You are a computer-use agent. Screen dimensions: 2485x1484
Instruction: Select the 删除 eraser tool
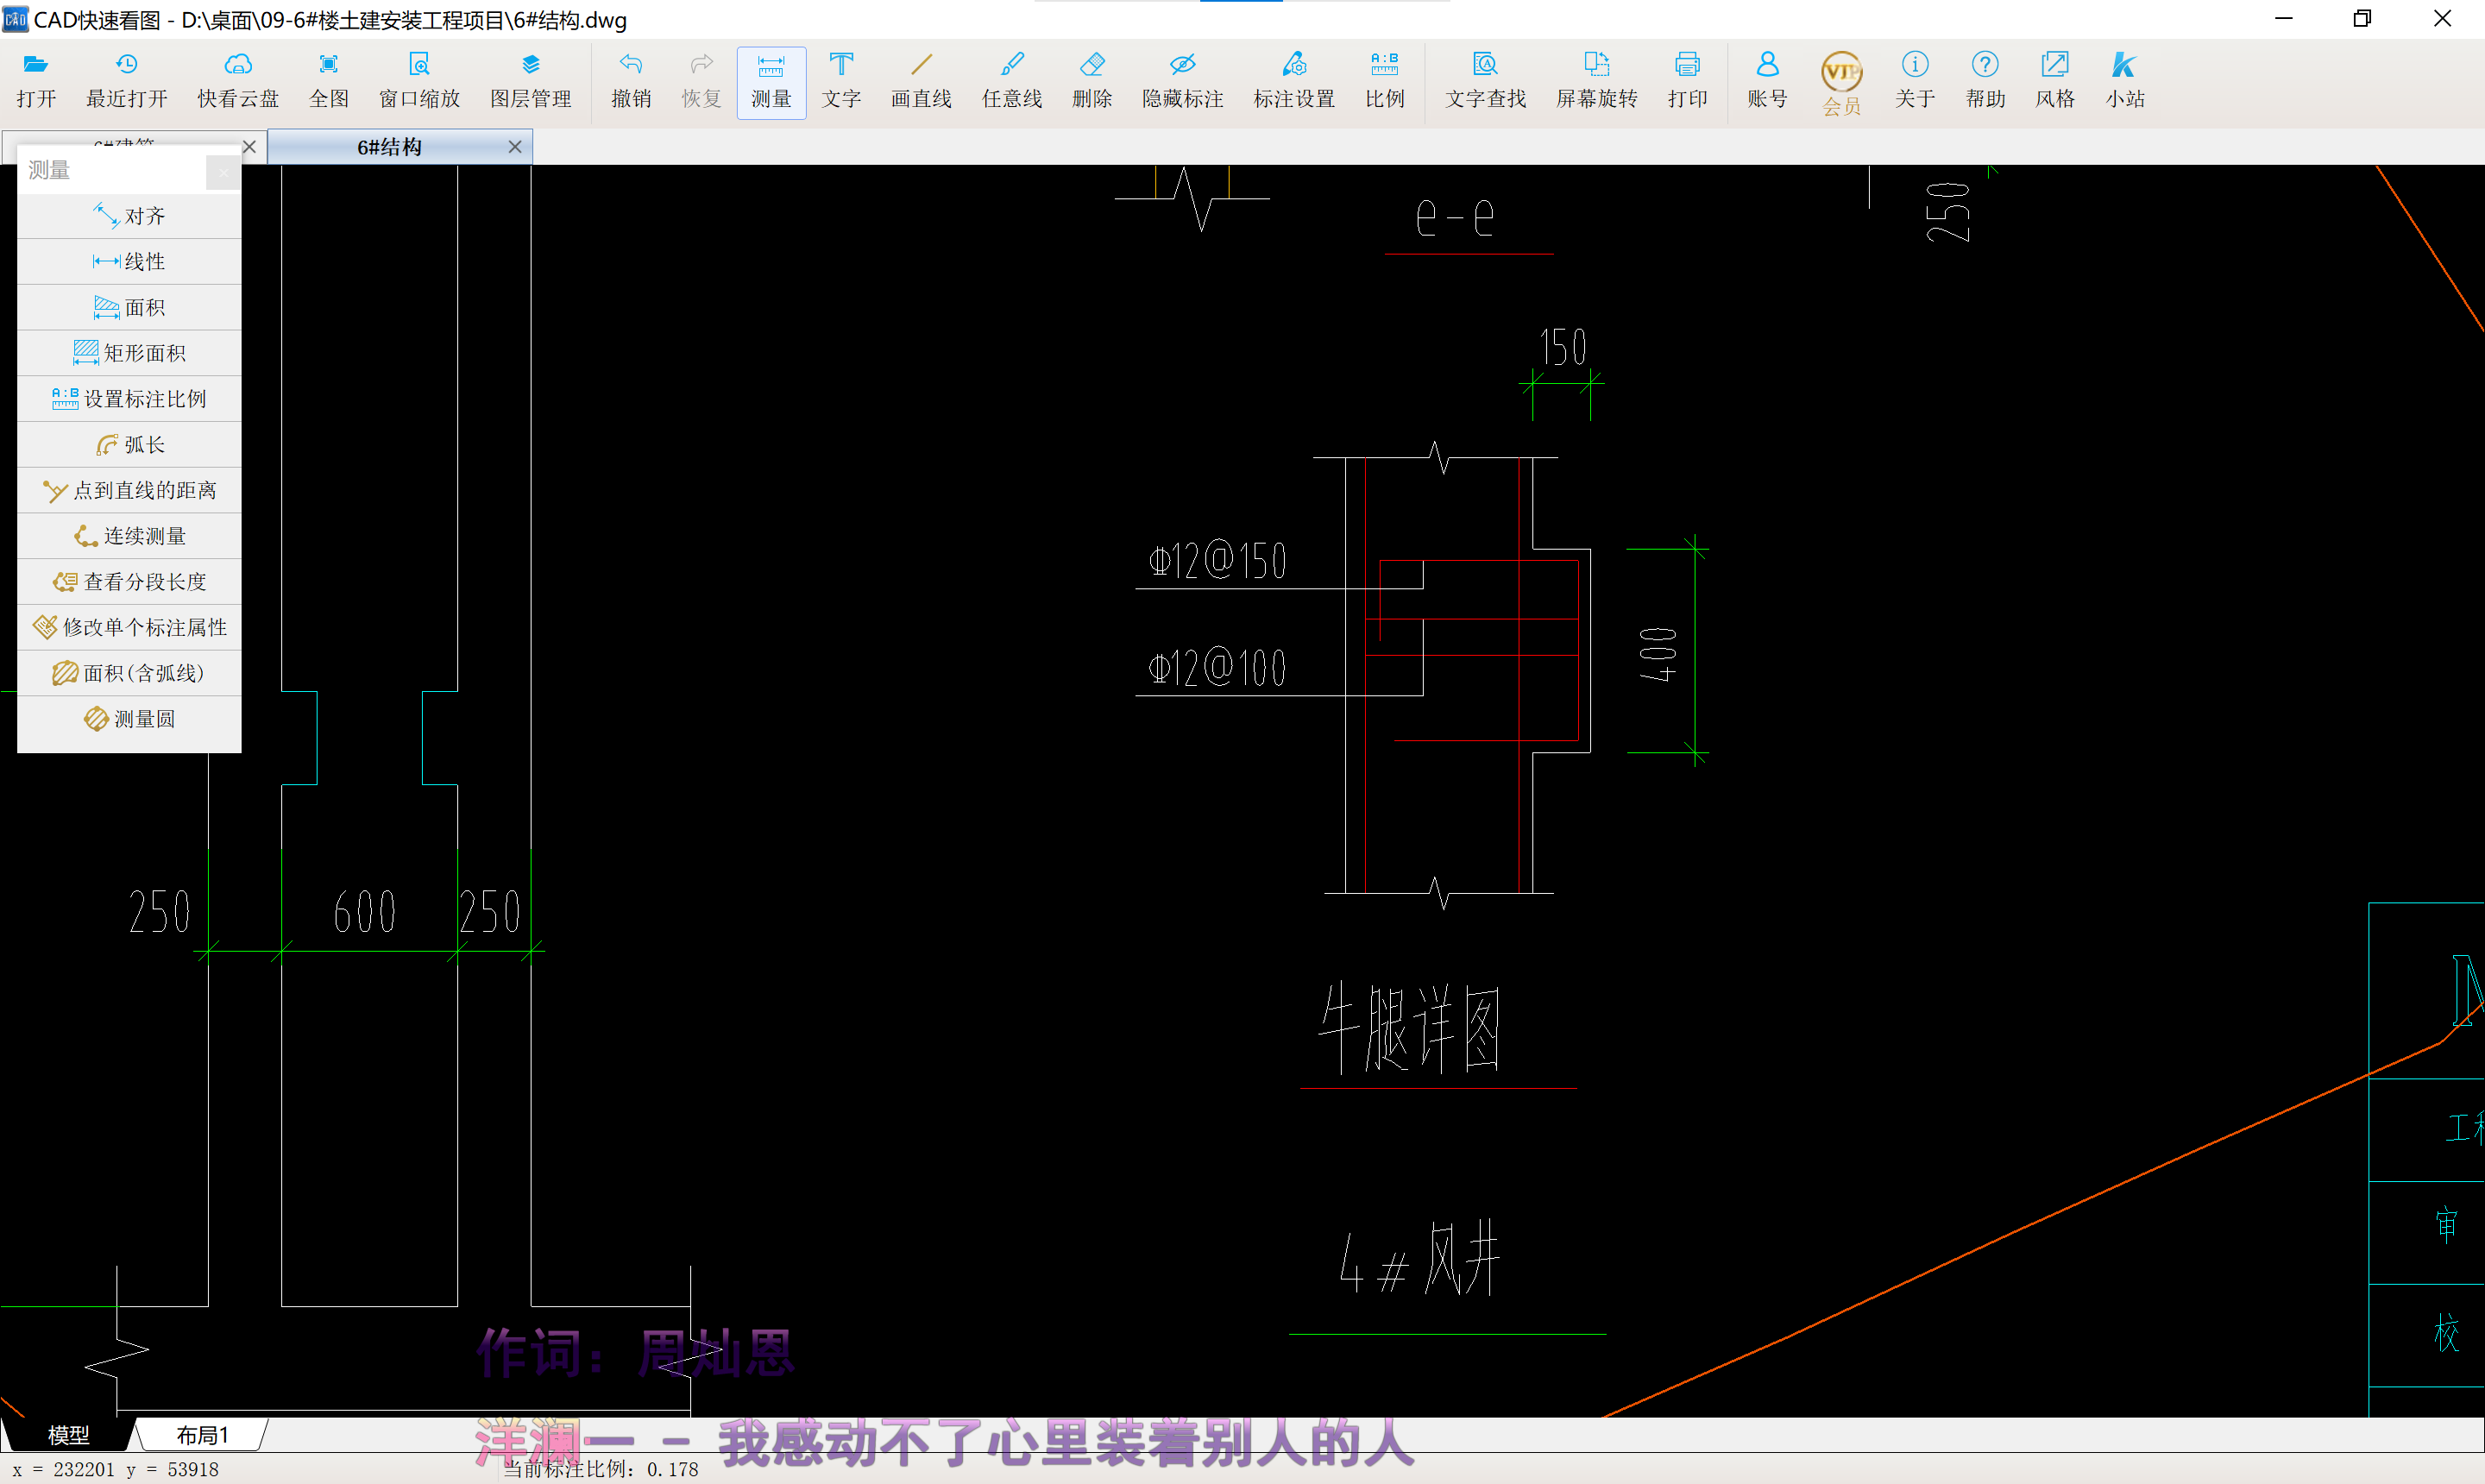click(1092, 81)
